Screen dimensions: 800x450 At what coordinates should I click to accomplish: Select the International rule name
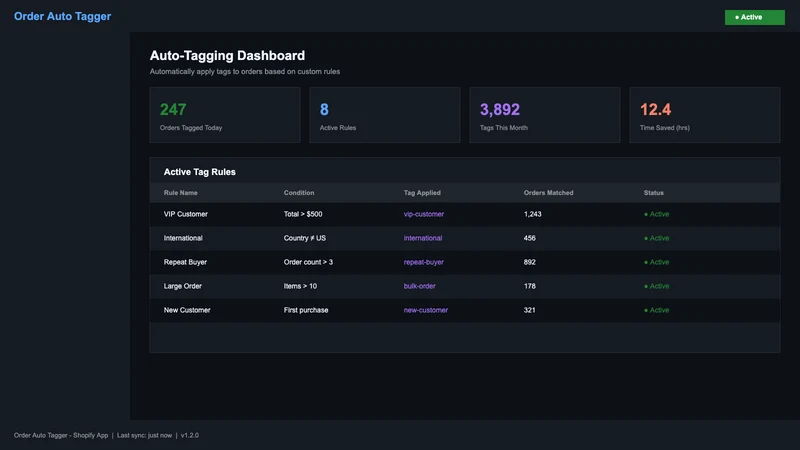click(183, 238)
